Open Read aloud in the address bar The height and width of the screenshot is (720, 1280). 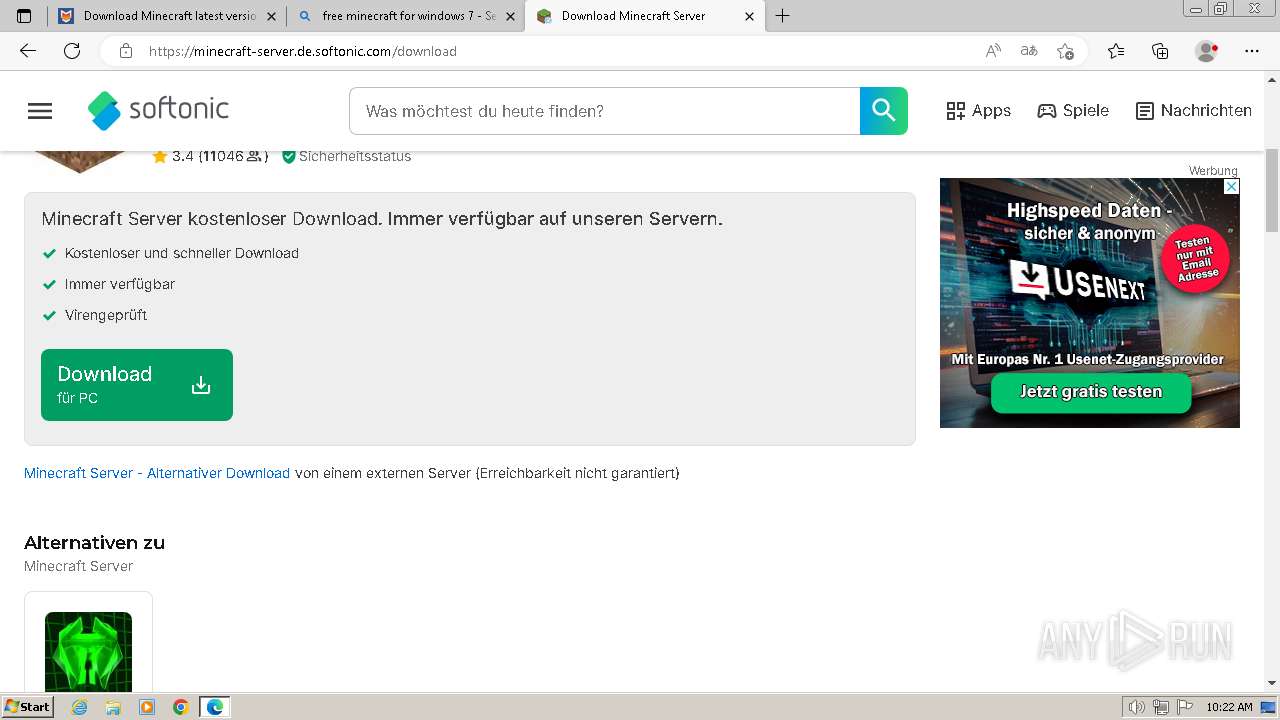(x=993, y=51)
